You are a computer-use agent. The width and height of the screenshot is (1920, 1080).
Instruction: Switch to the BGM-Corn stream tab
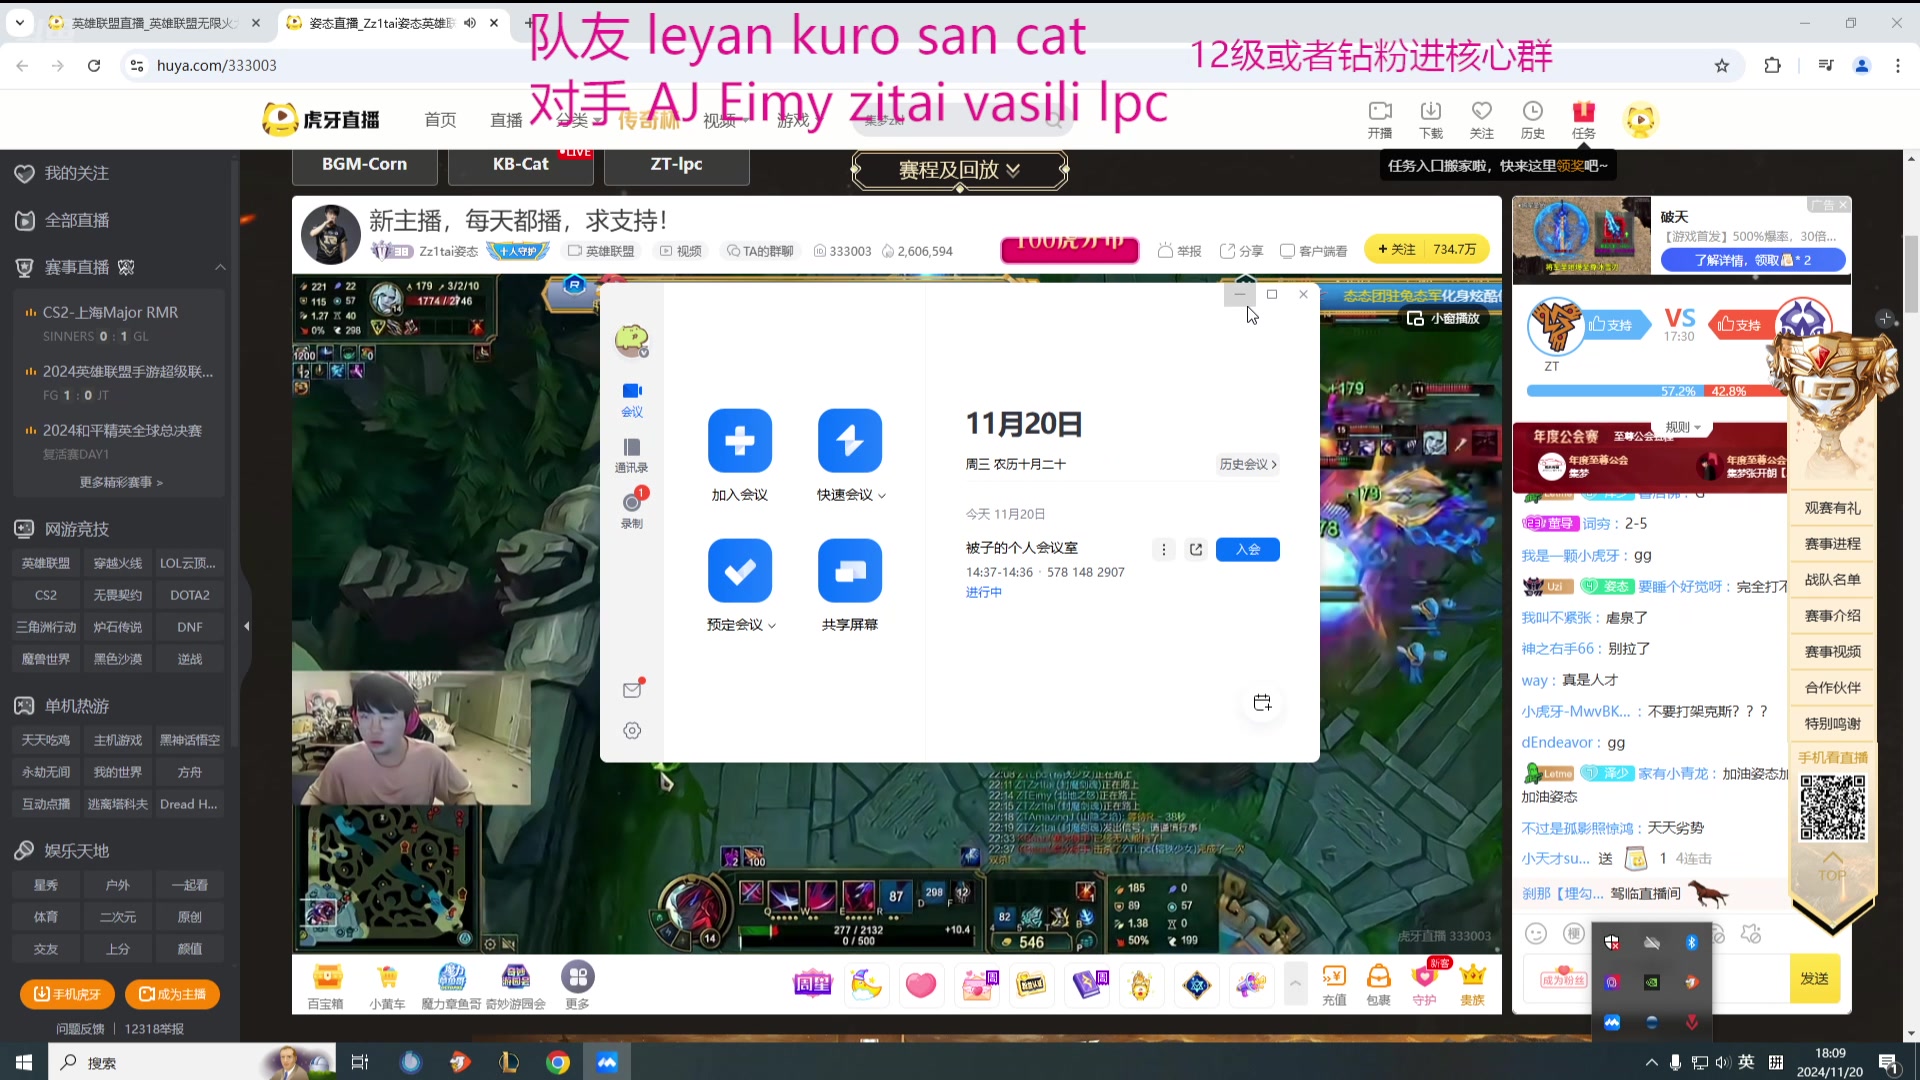pyautogui.click(x=364, y=165)
